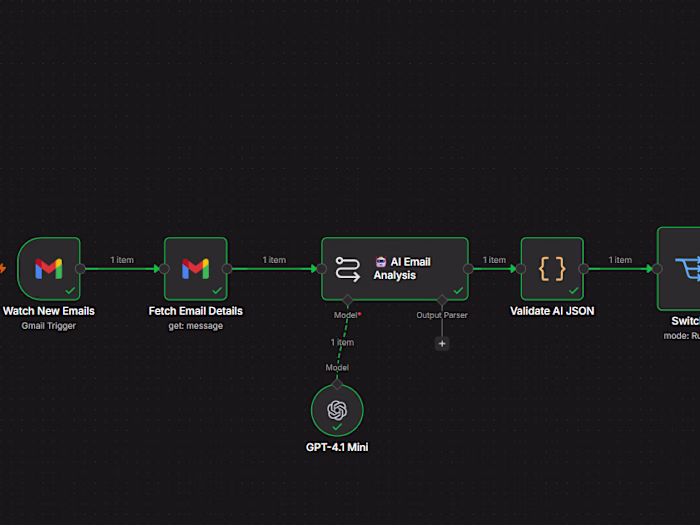Click the diamond connector atop GPT-4.1 Mini
The width and height of the screenshot is (700, 525).
tap(337, 384)
